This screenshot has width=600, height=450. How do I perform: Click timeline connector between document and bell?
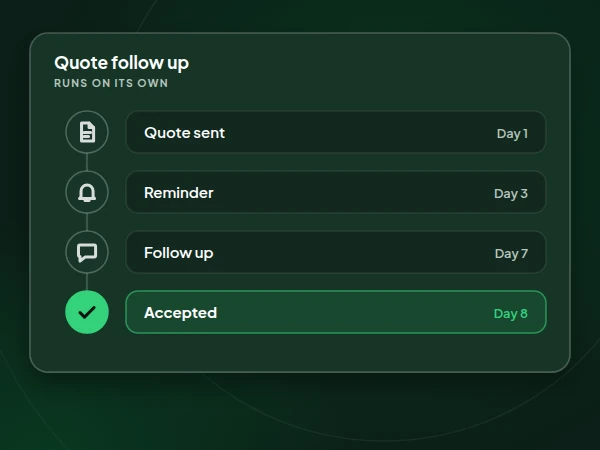point(87,162)
